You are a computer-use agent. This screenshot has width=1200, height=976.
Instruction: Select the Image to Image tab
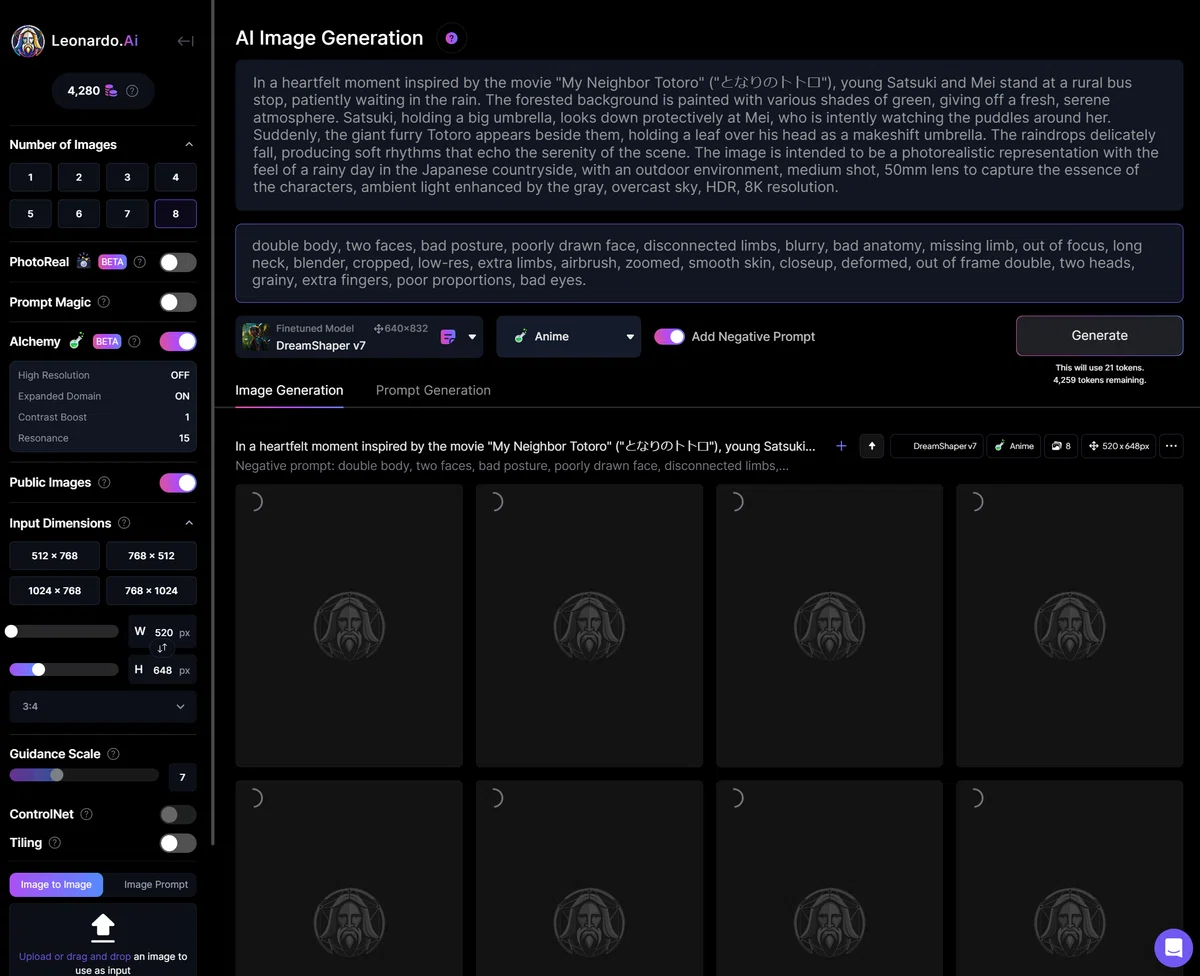(56, 884)
